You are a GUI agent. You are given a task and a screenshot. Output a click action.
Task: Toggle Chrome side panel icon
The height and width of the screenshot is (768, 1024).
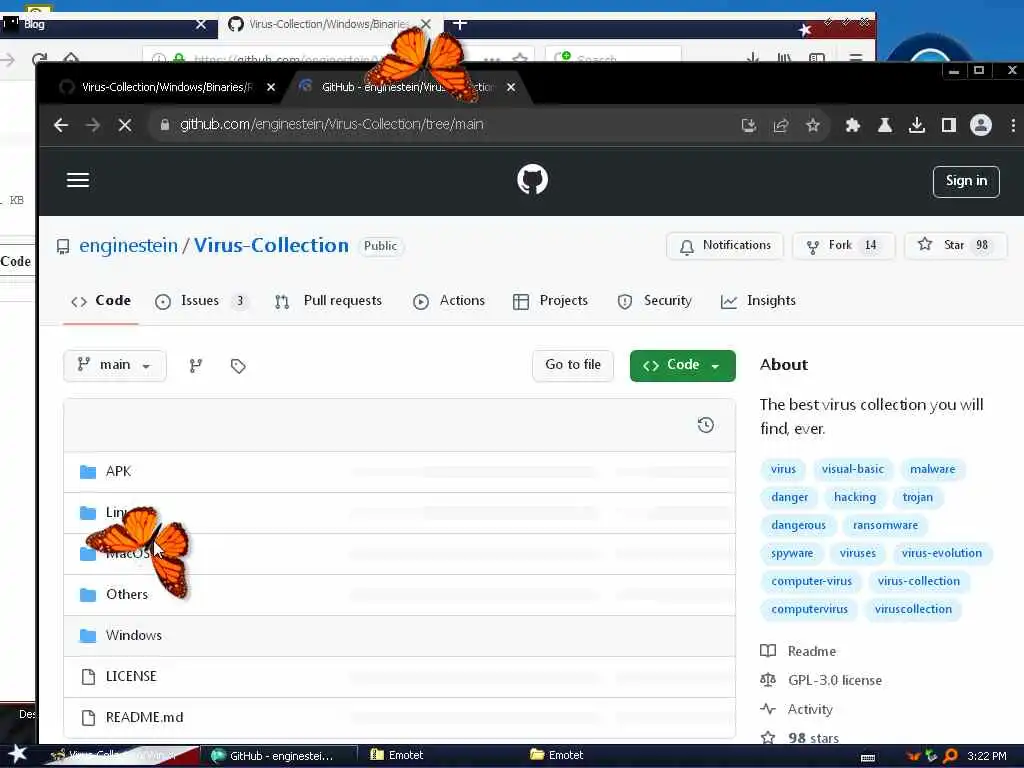pos(949,125)
